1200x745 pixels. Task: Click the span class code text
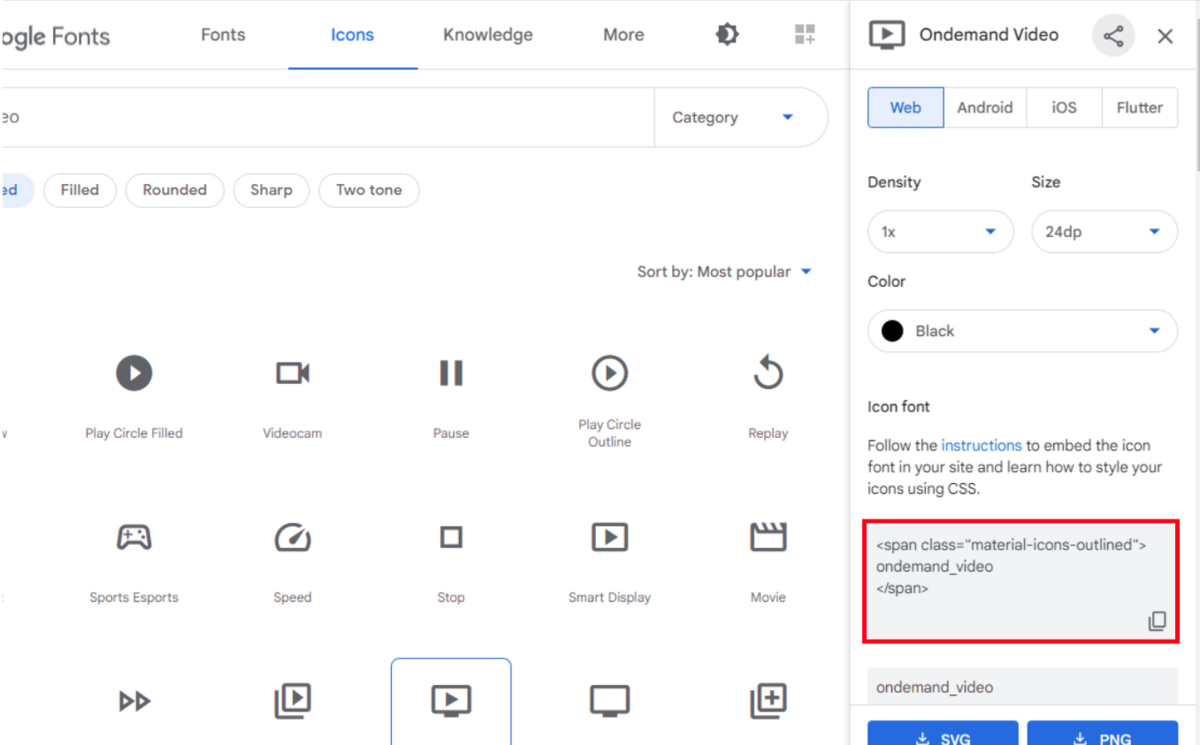click(1011, 567)
